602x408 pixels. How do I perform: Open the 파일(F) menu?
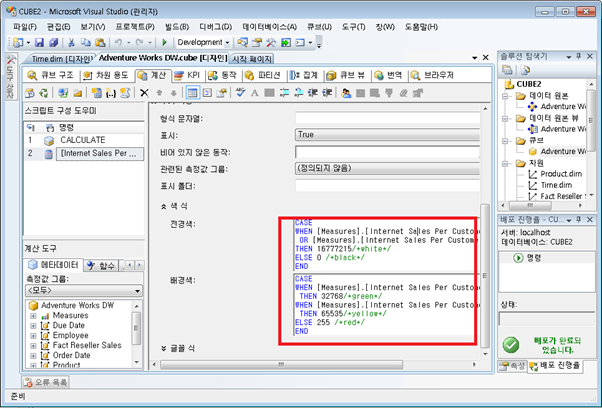point(25,27)
